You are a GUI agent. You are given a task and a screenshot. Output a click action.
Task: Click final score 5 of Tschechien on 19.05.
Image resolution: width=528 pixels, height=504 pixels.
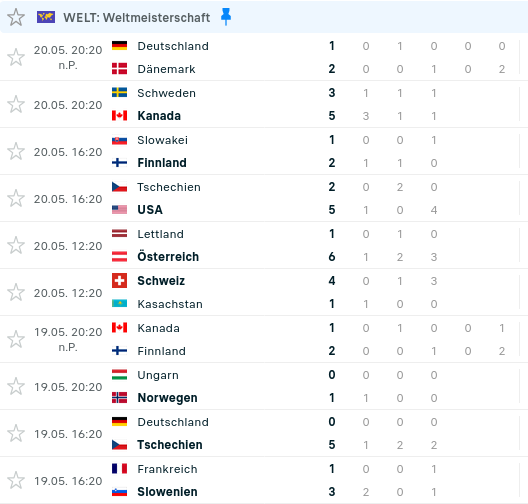(332, 445)
